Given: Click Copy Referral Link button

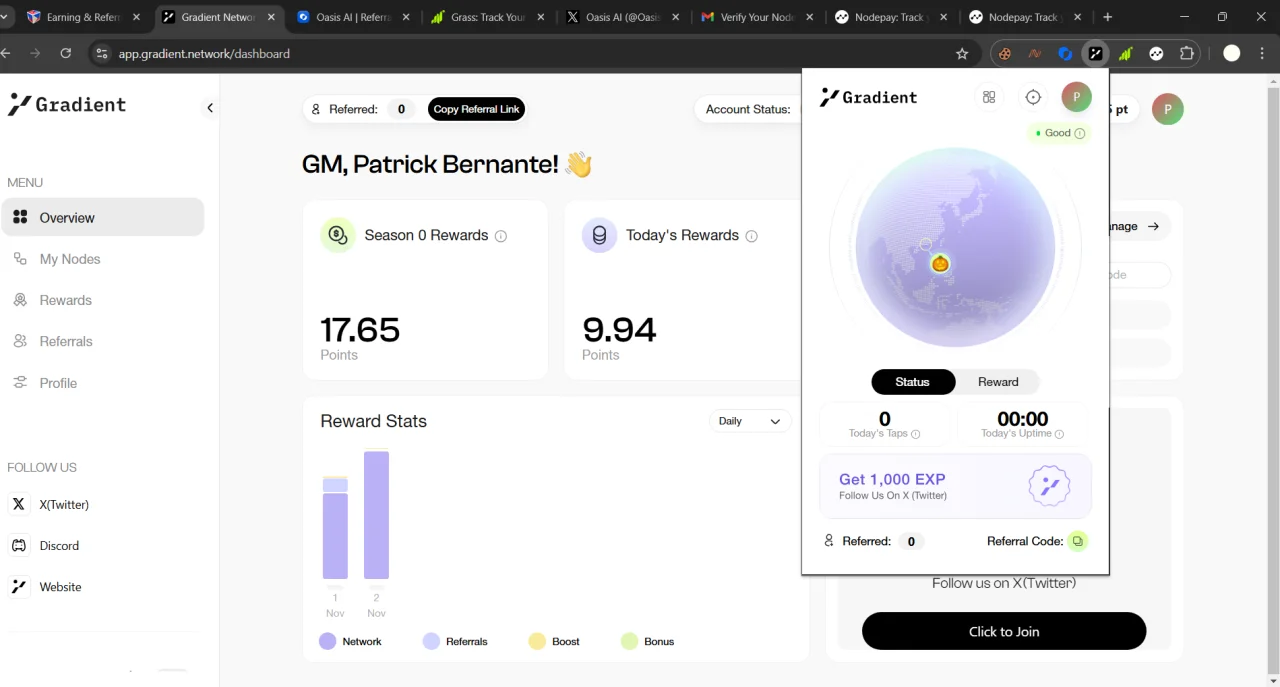Looking at the screenshot, I should pos(476,109).
